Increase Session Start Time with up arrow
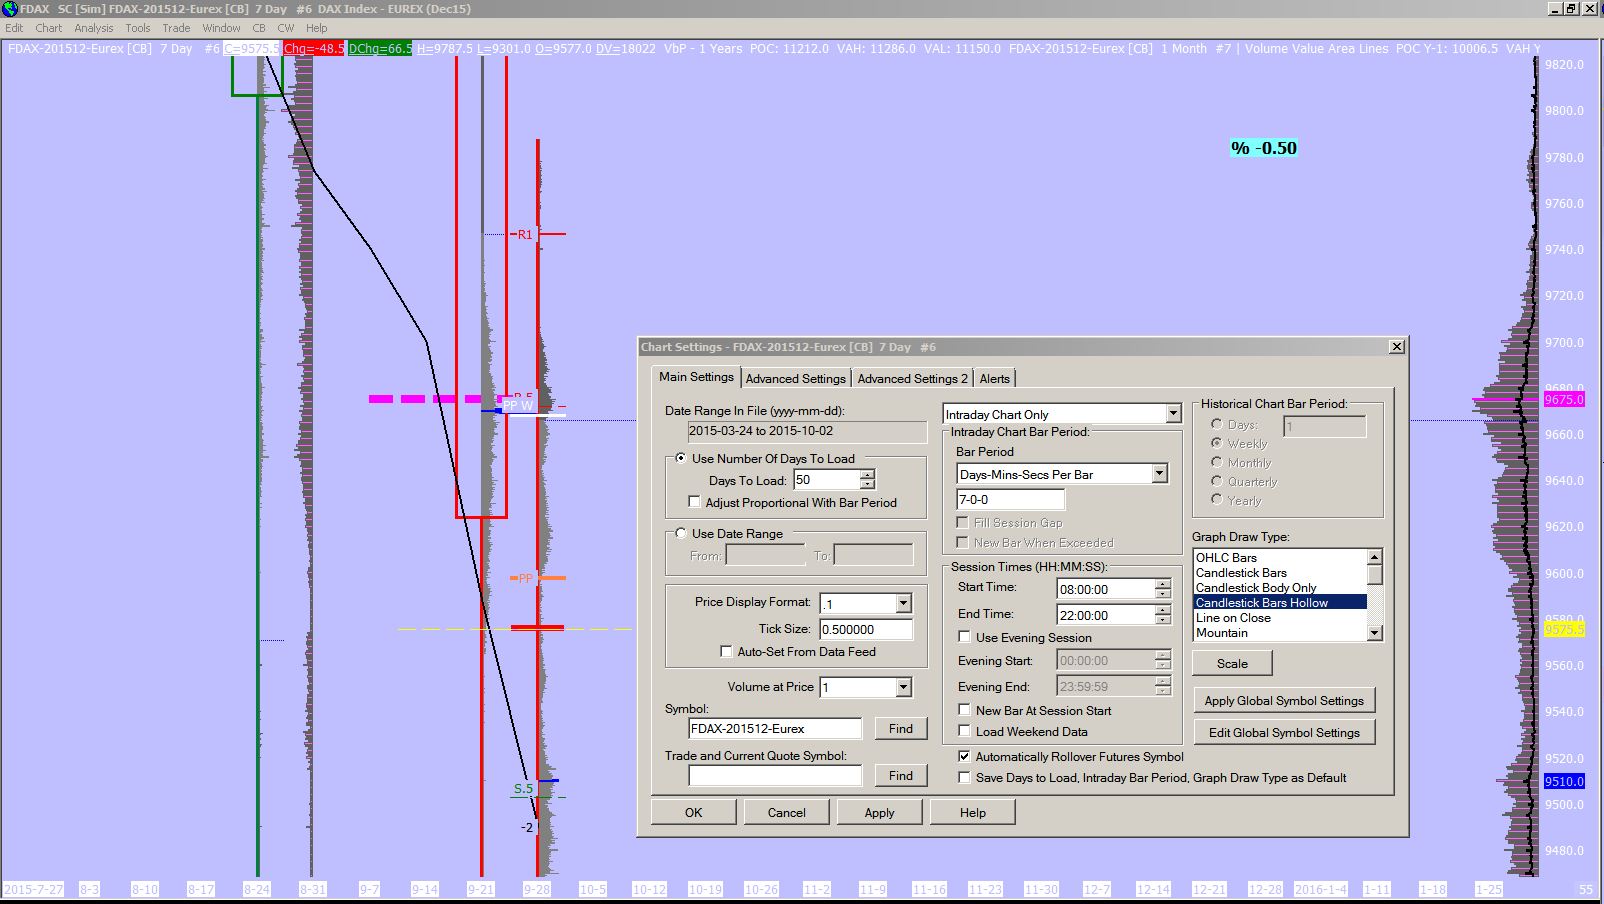 [x=1162, y=584]
